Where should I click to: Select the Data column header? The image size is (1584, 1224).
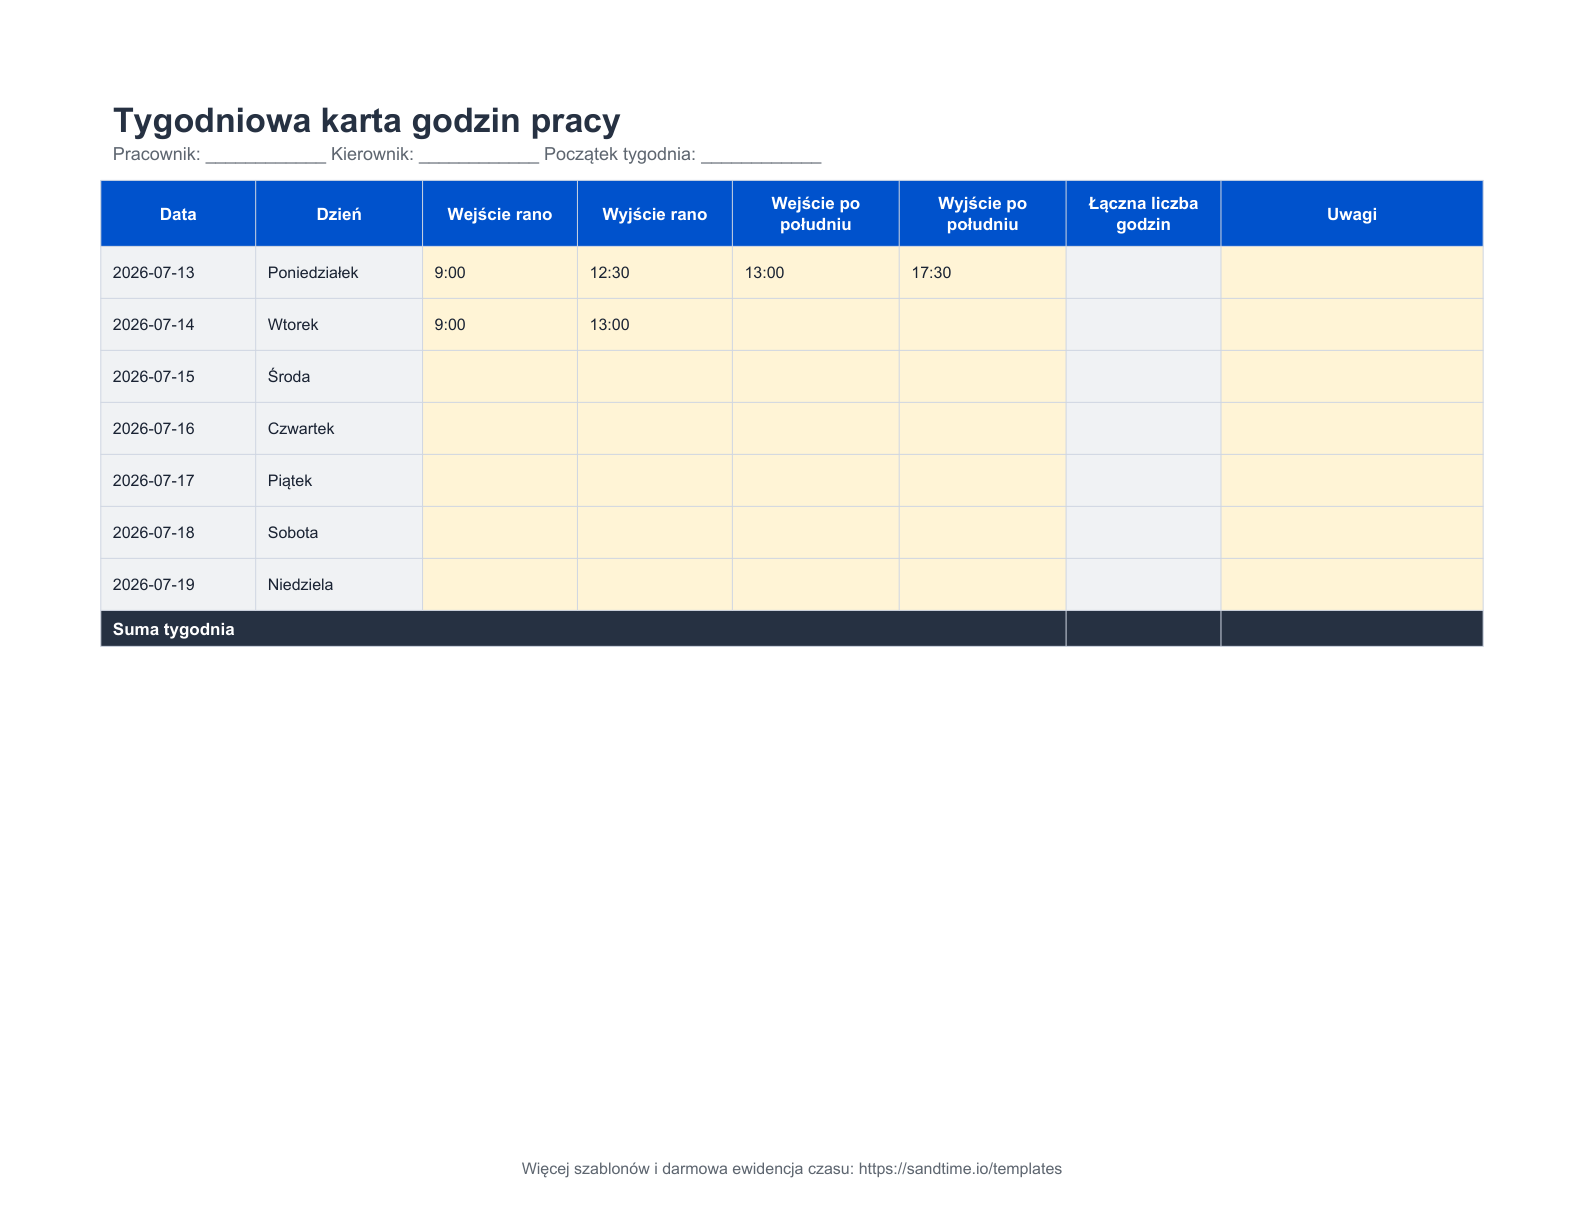point(178,214)
